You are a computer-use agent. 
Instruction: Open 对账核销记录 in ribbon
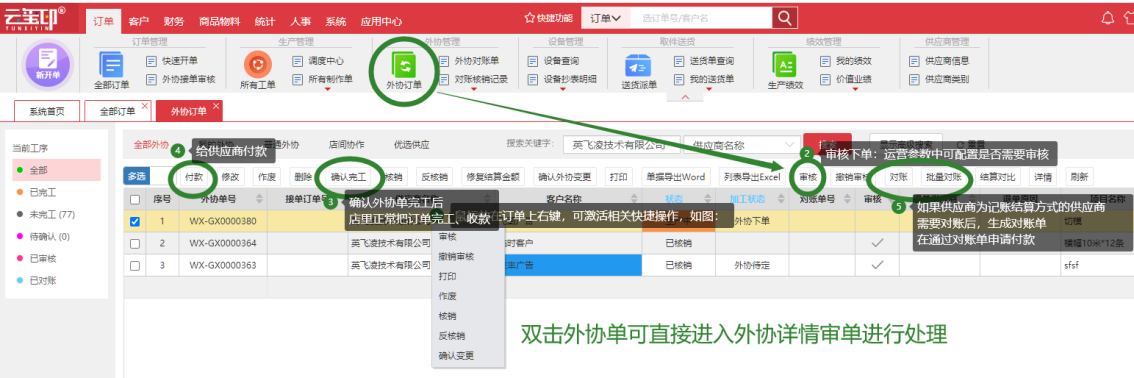tap(473, 79)
